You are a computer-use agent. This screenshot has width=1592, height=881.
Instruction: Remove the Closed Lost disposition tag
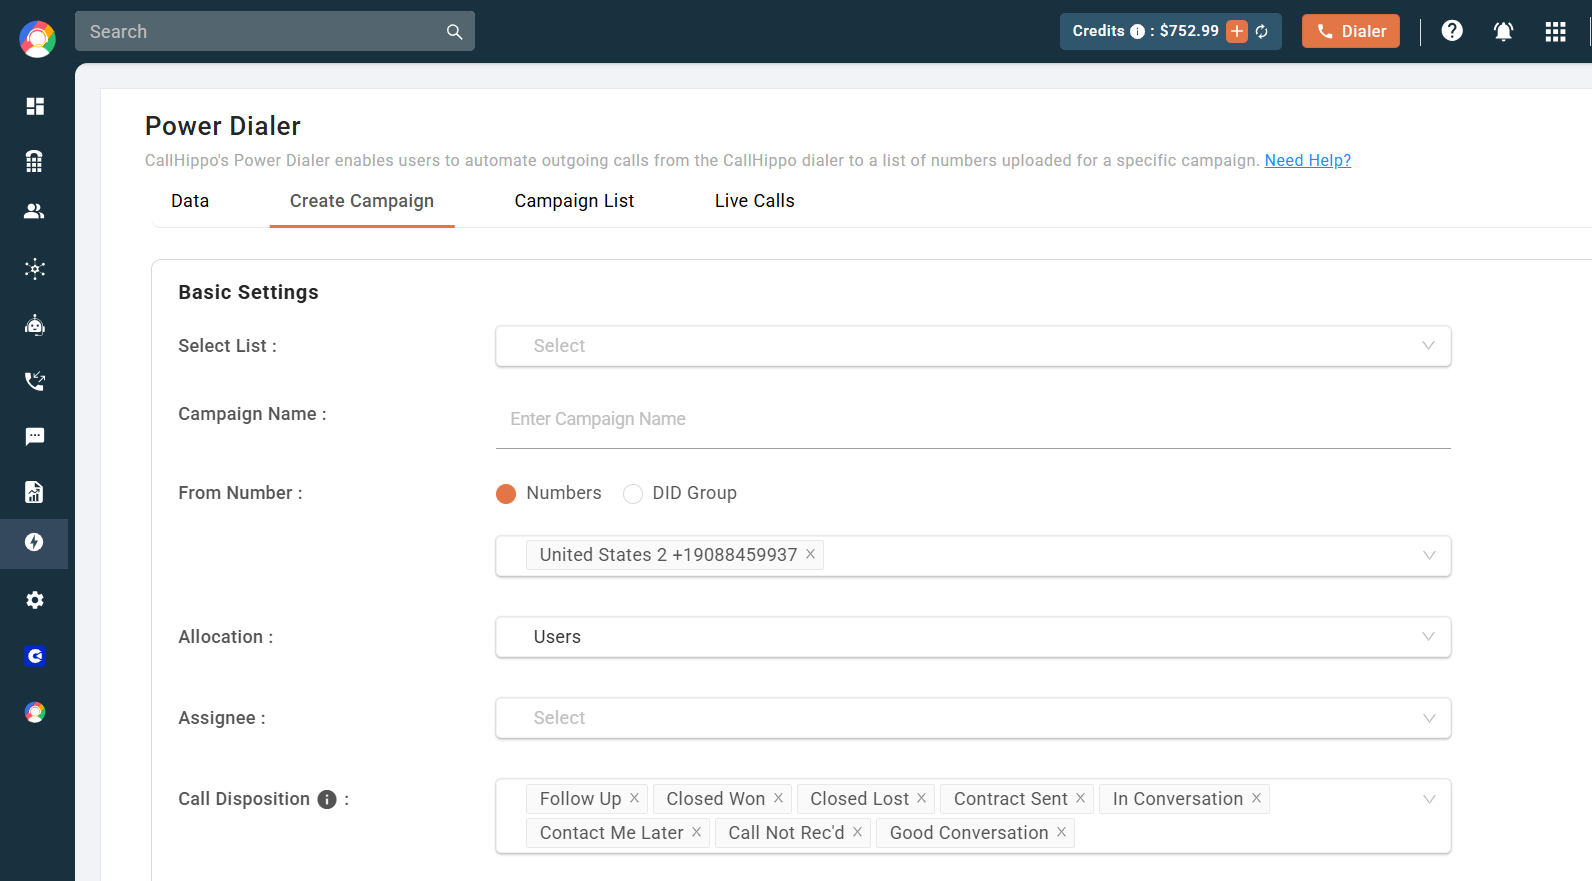[x=922, y=798]
